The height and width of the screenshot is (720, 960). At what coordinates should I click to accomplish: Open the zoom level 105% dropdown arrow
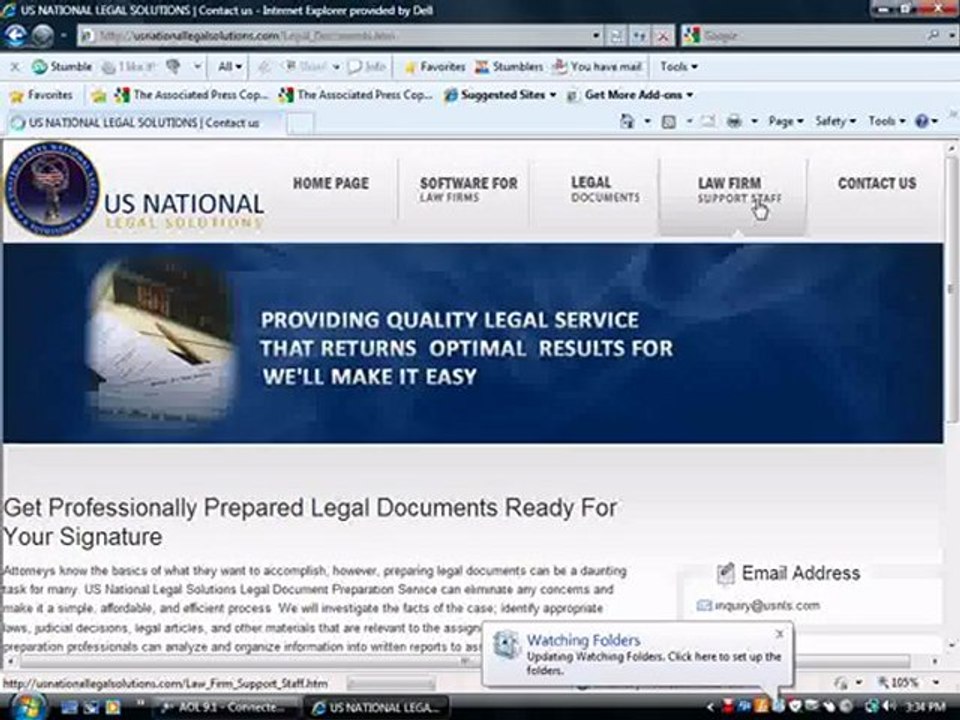point(936,681)
